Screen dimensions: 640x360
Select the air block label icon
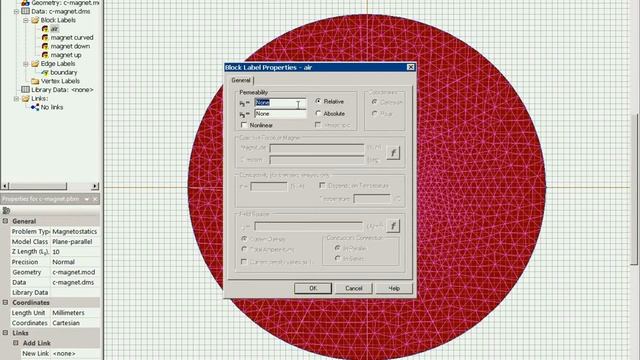[x=45, y=29]
